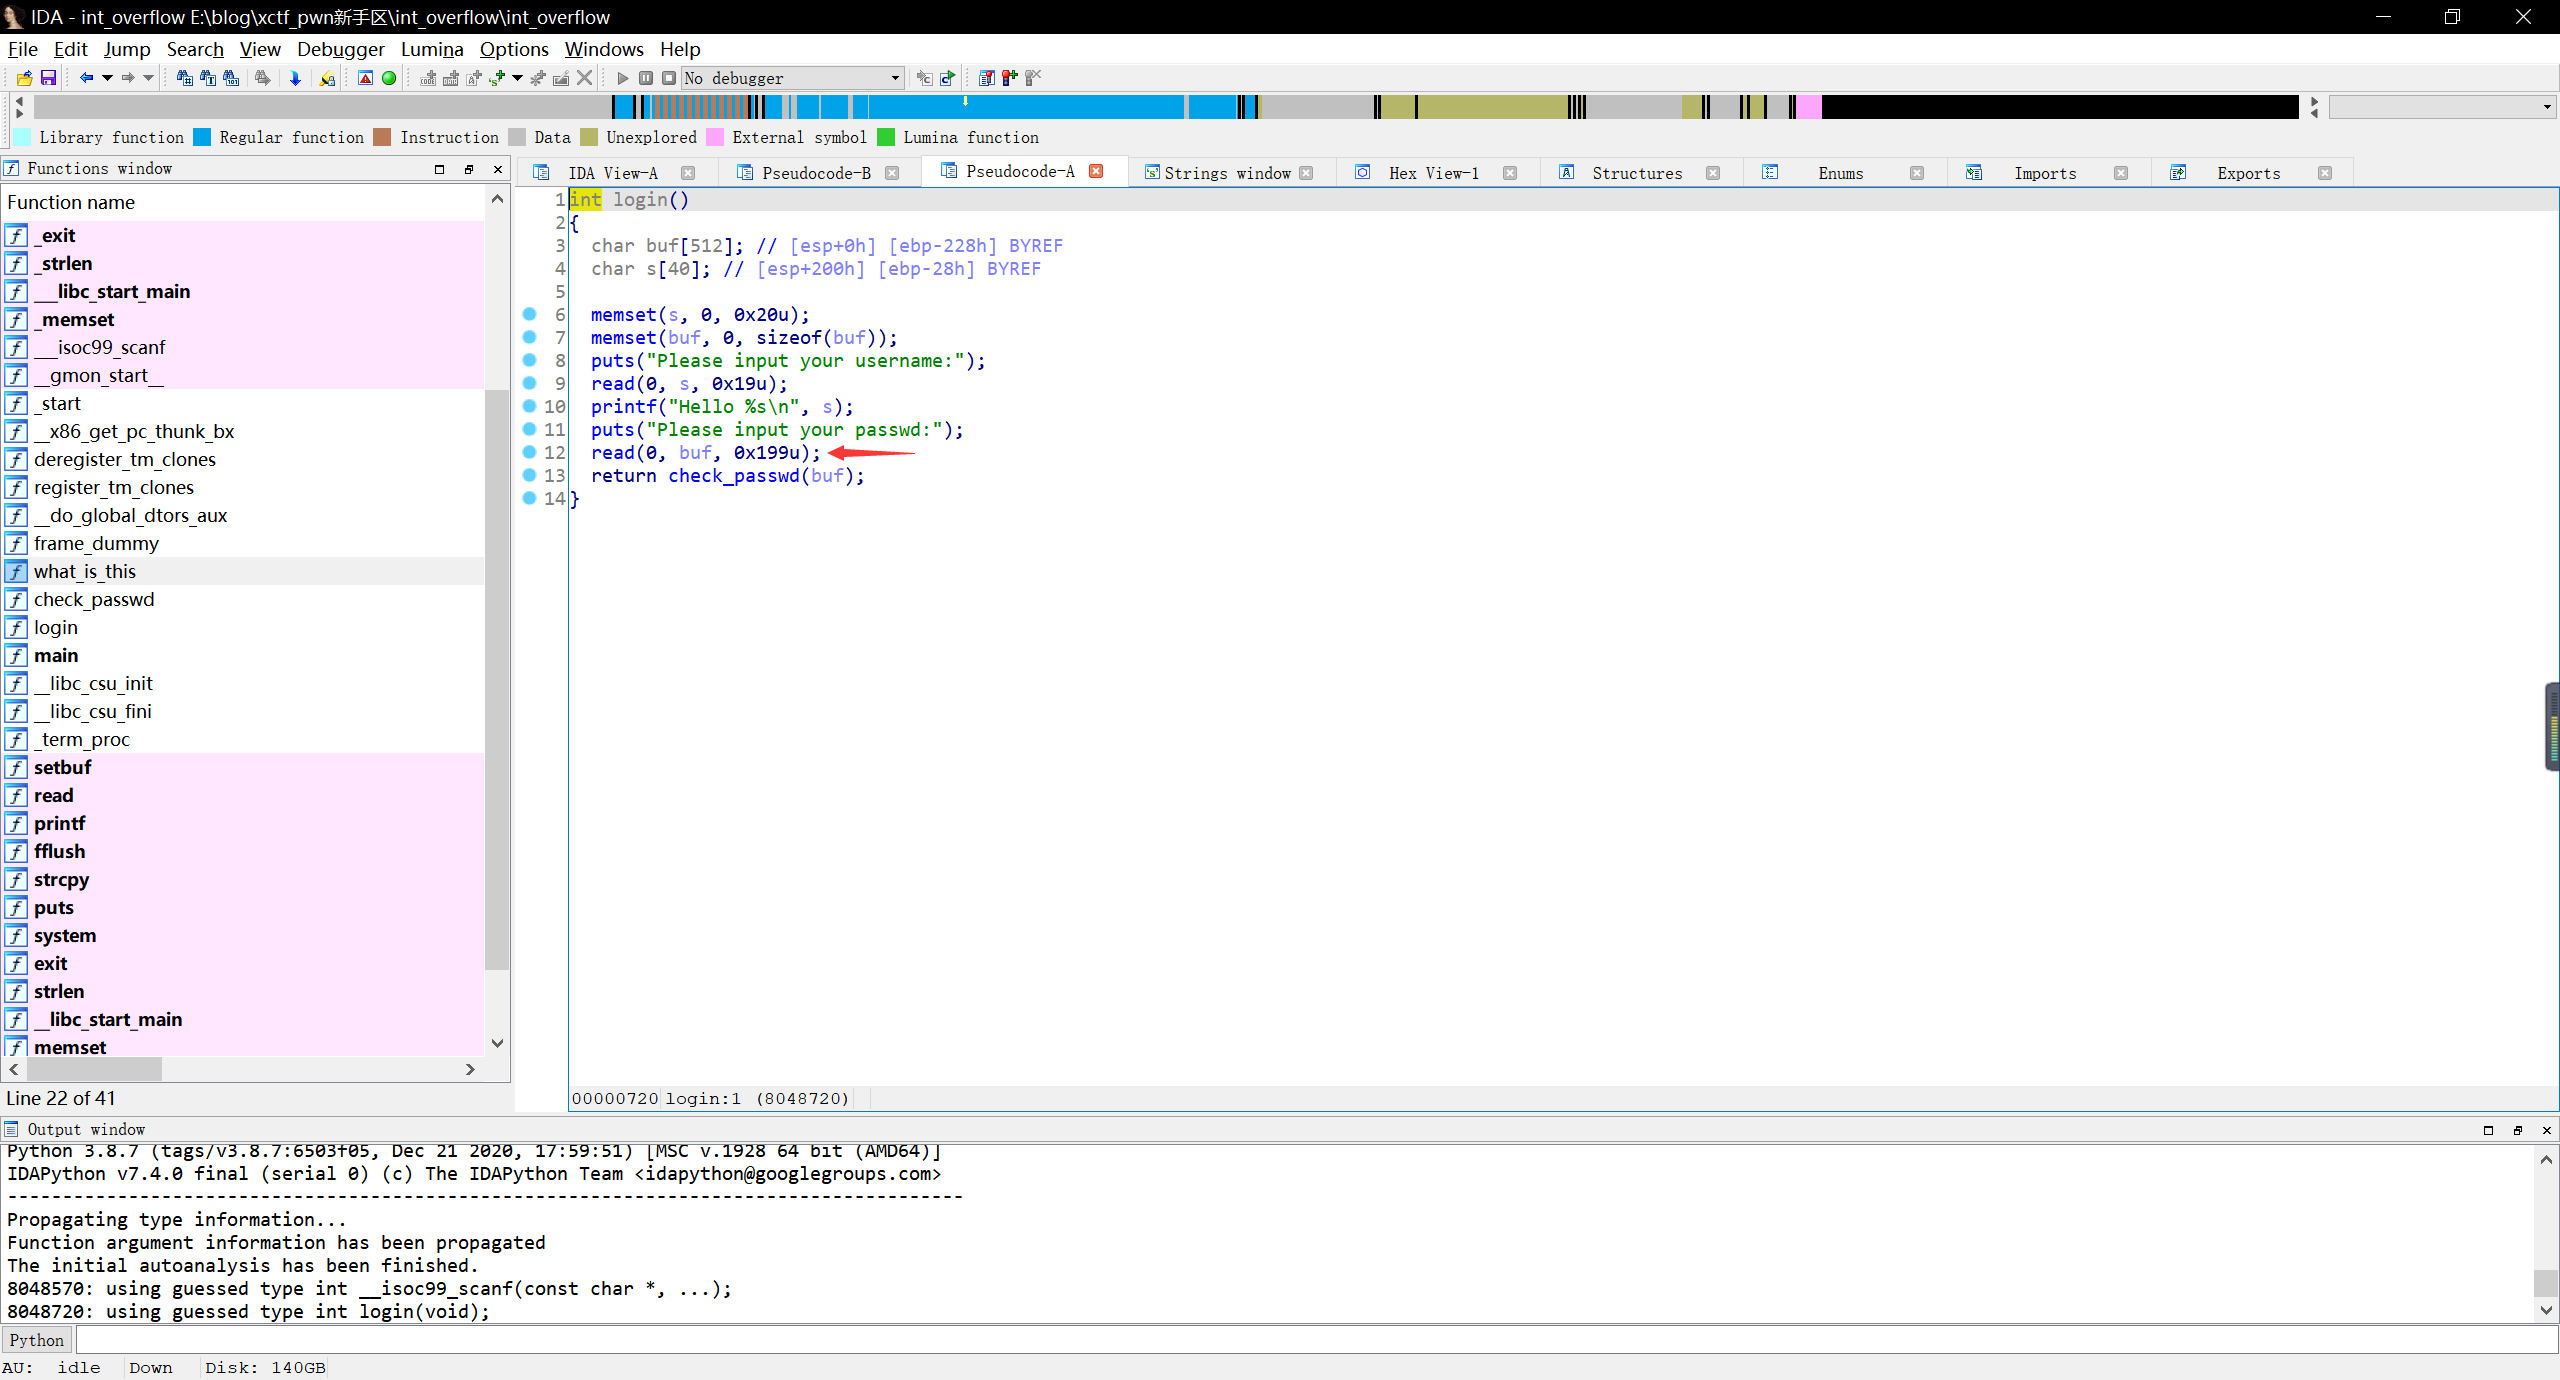Toggle breakpoint on line 7 memset buf

point(530,337)
